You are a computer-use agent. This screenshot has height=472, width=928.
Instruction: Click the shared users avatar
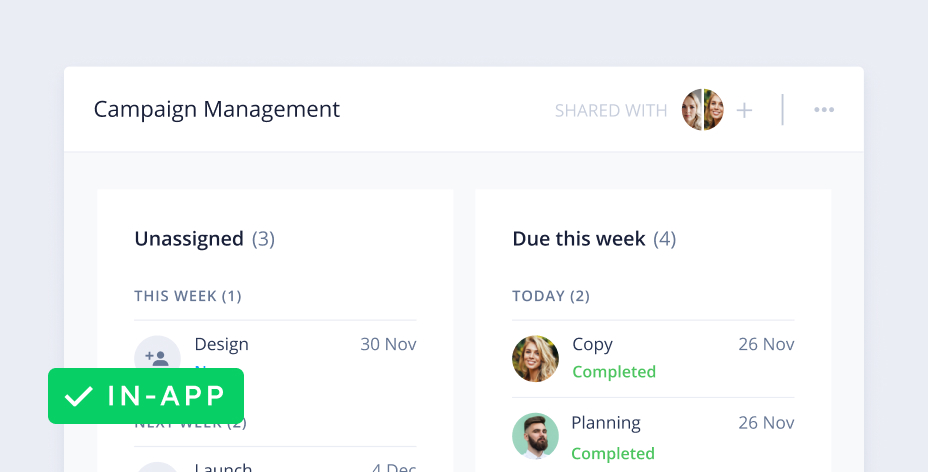pyautogui.click(x=703, y=110)
